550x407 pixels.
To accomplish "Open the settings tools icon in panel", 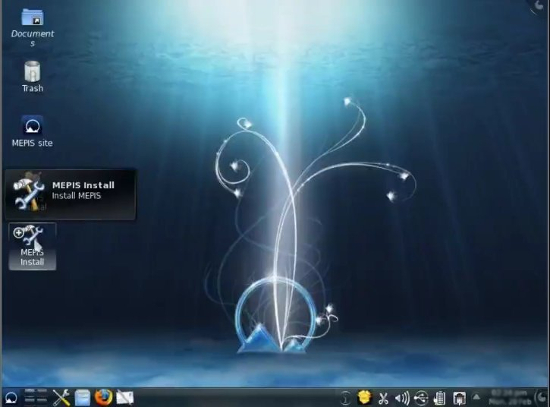I will pos(61,398).
